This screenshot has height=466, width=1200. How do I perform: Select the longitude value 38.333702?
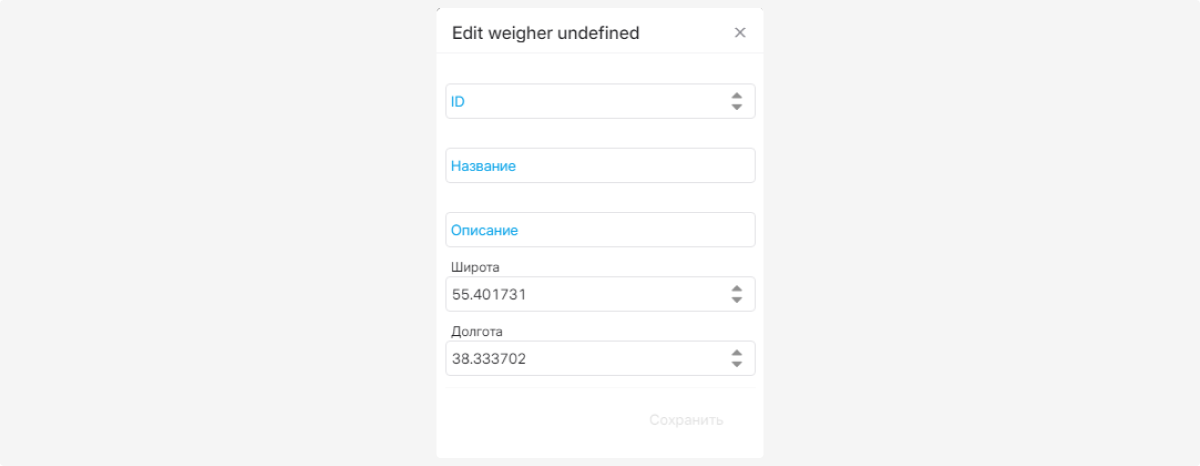click(490, 359)
